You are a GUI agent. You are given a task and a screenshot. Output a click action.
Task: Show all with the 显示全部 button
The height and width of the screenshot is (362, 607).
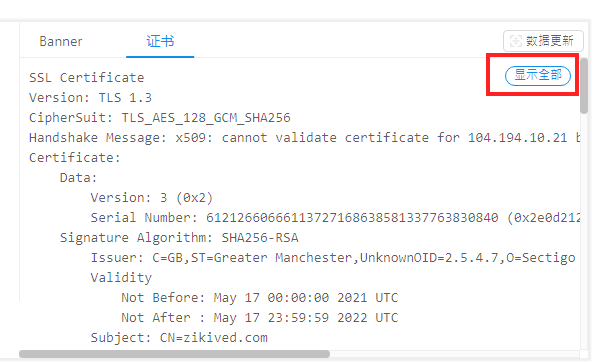538,75
